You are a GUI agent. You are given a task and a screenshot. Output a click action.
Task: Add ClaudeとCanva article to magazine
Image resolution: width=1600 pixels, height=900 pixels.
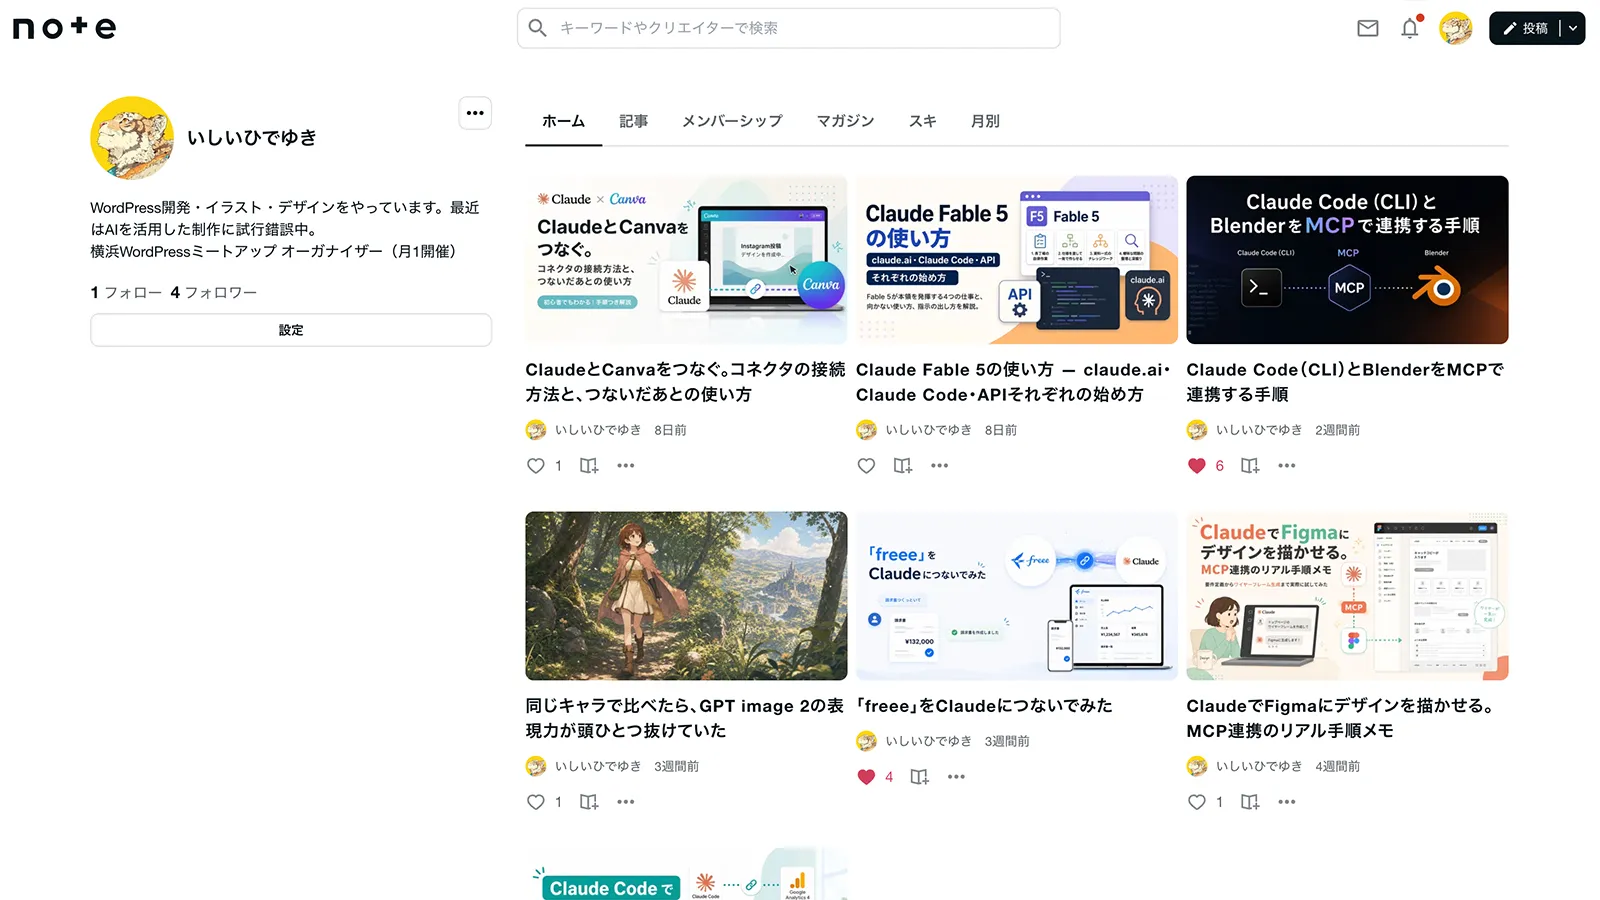(x=589, y=465)
